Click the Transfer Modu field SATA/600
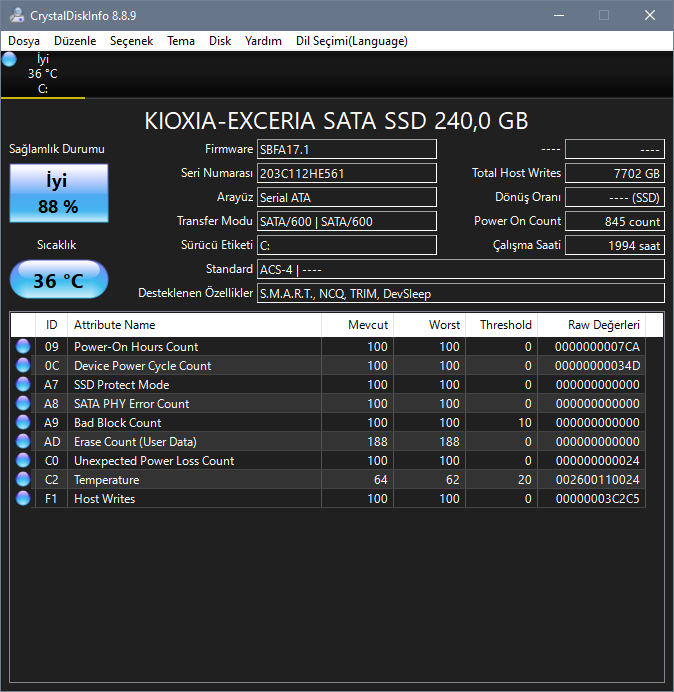This screenshot has width=674, height=692. pyautogui.click(x=347, y=221)
